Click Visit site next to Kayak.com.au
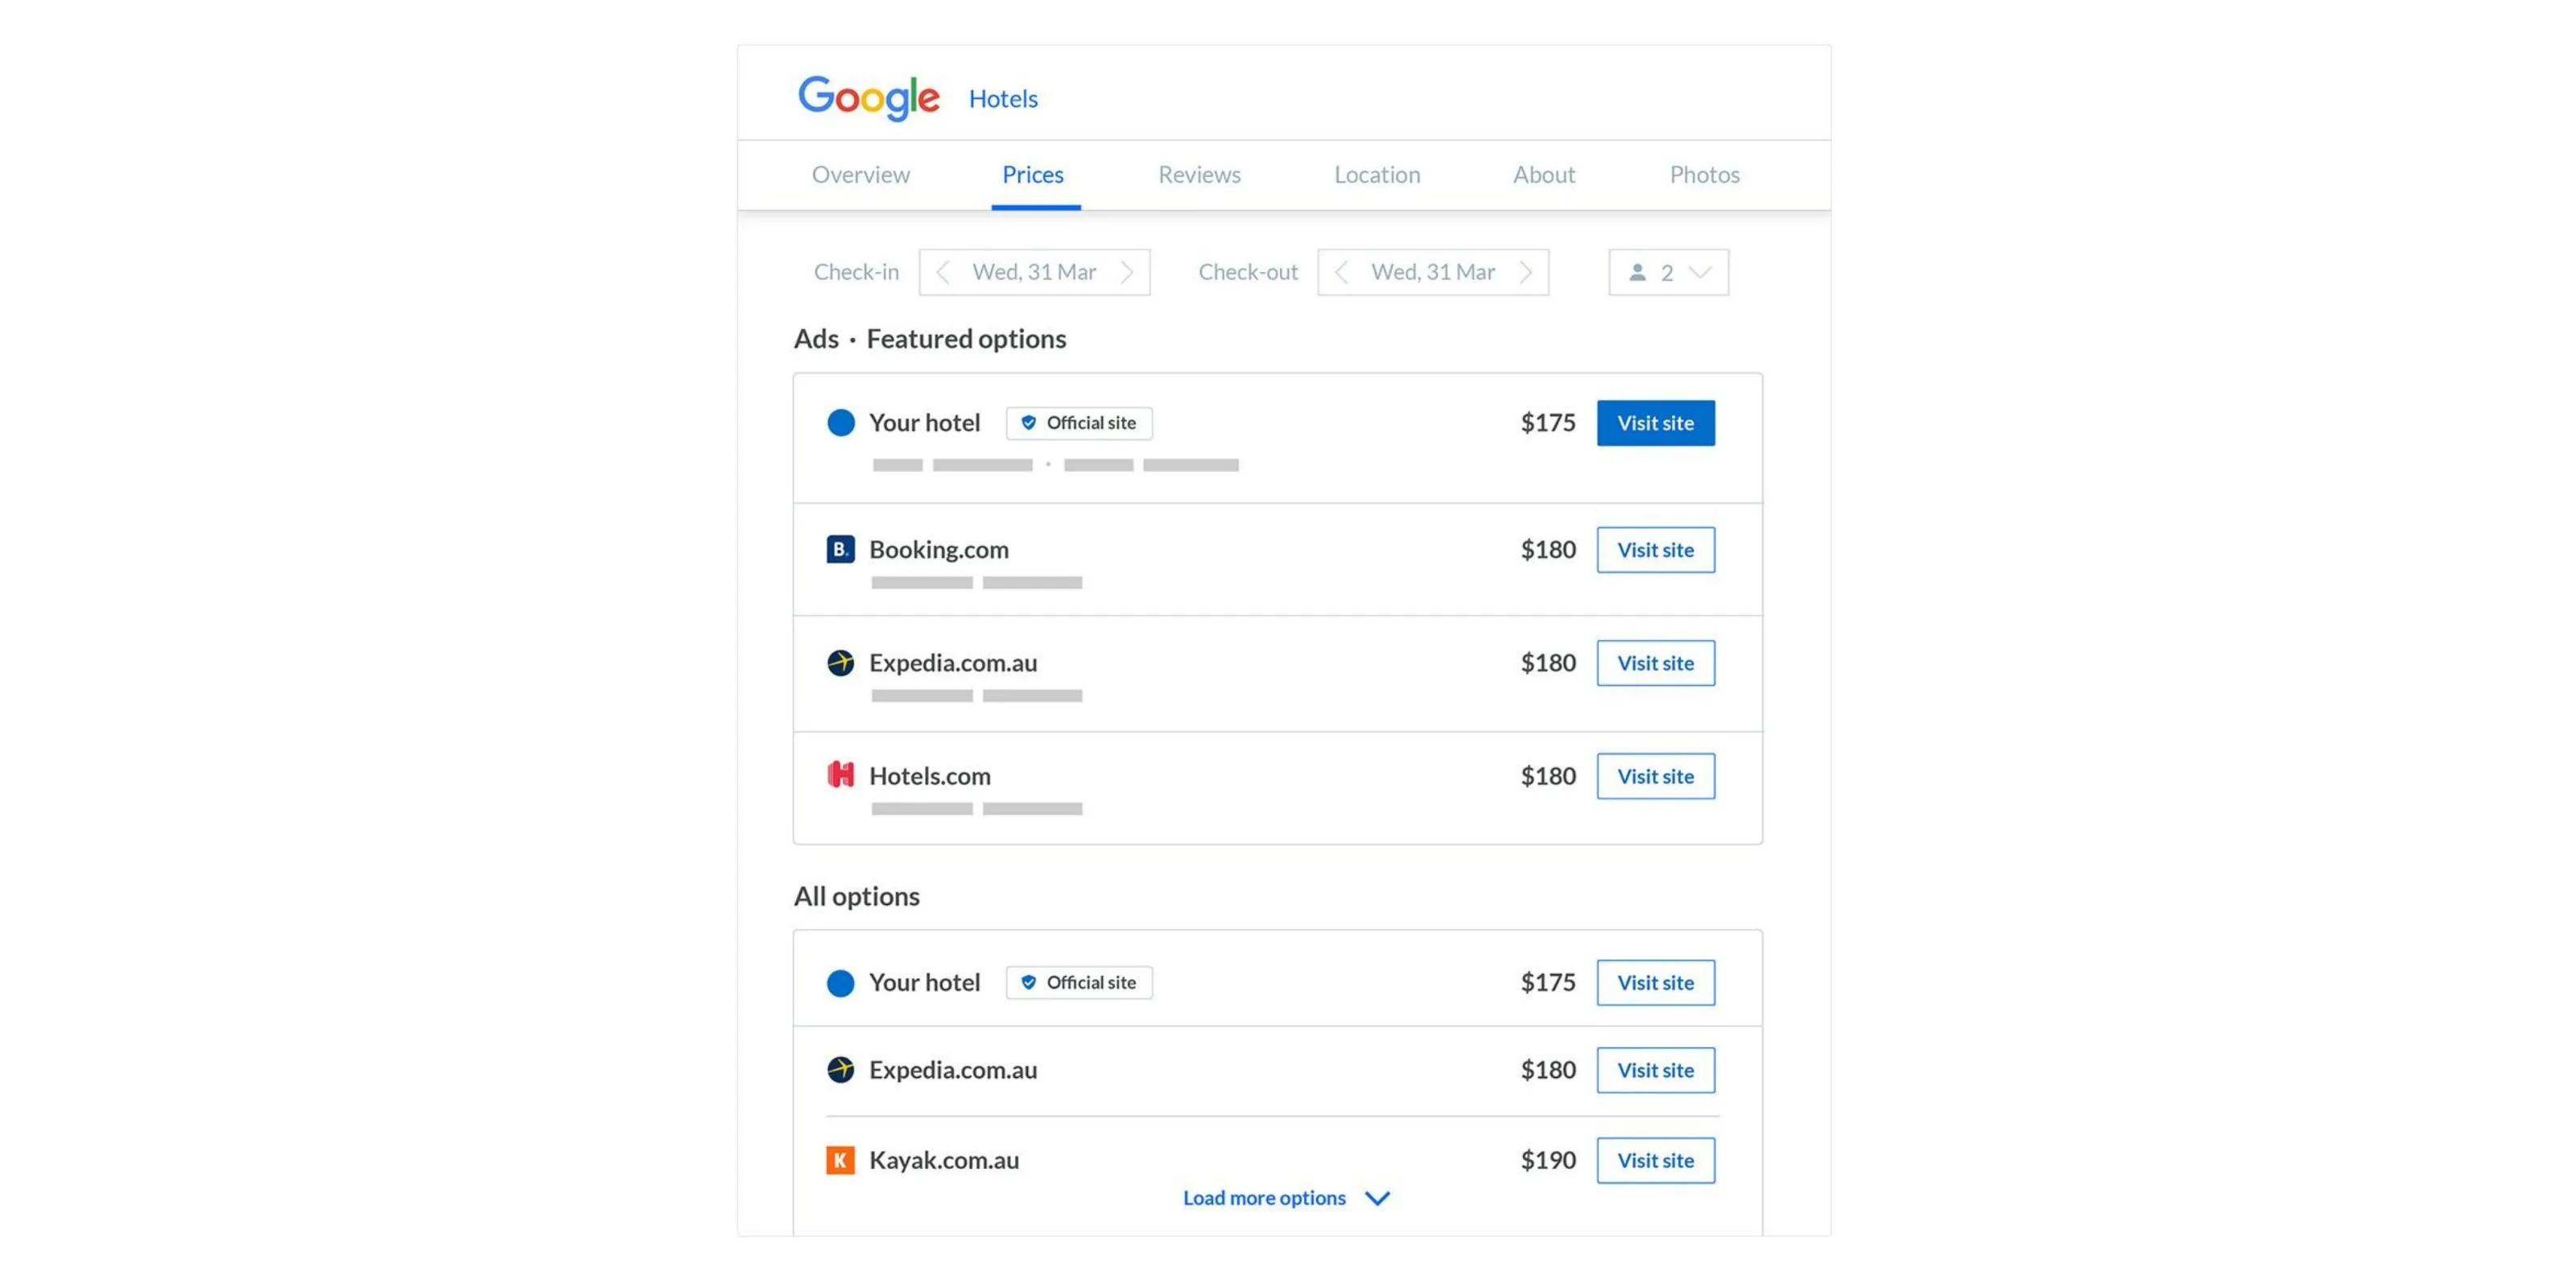The width and height of the screenshot is (2576, 1288). [1655, 1160]
